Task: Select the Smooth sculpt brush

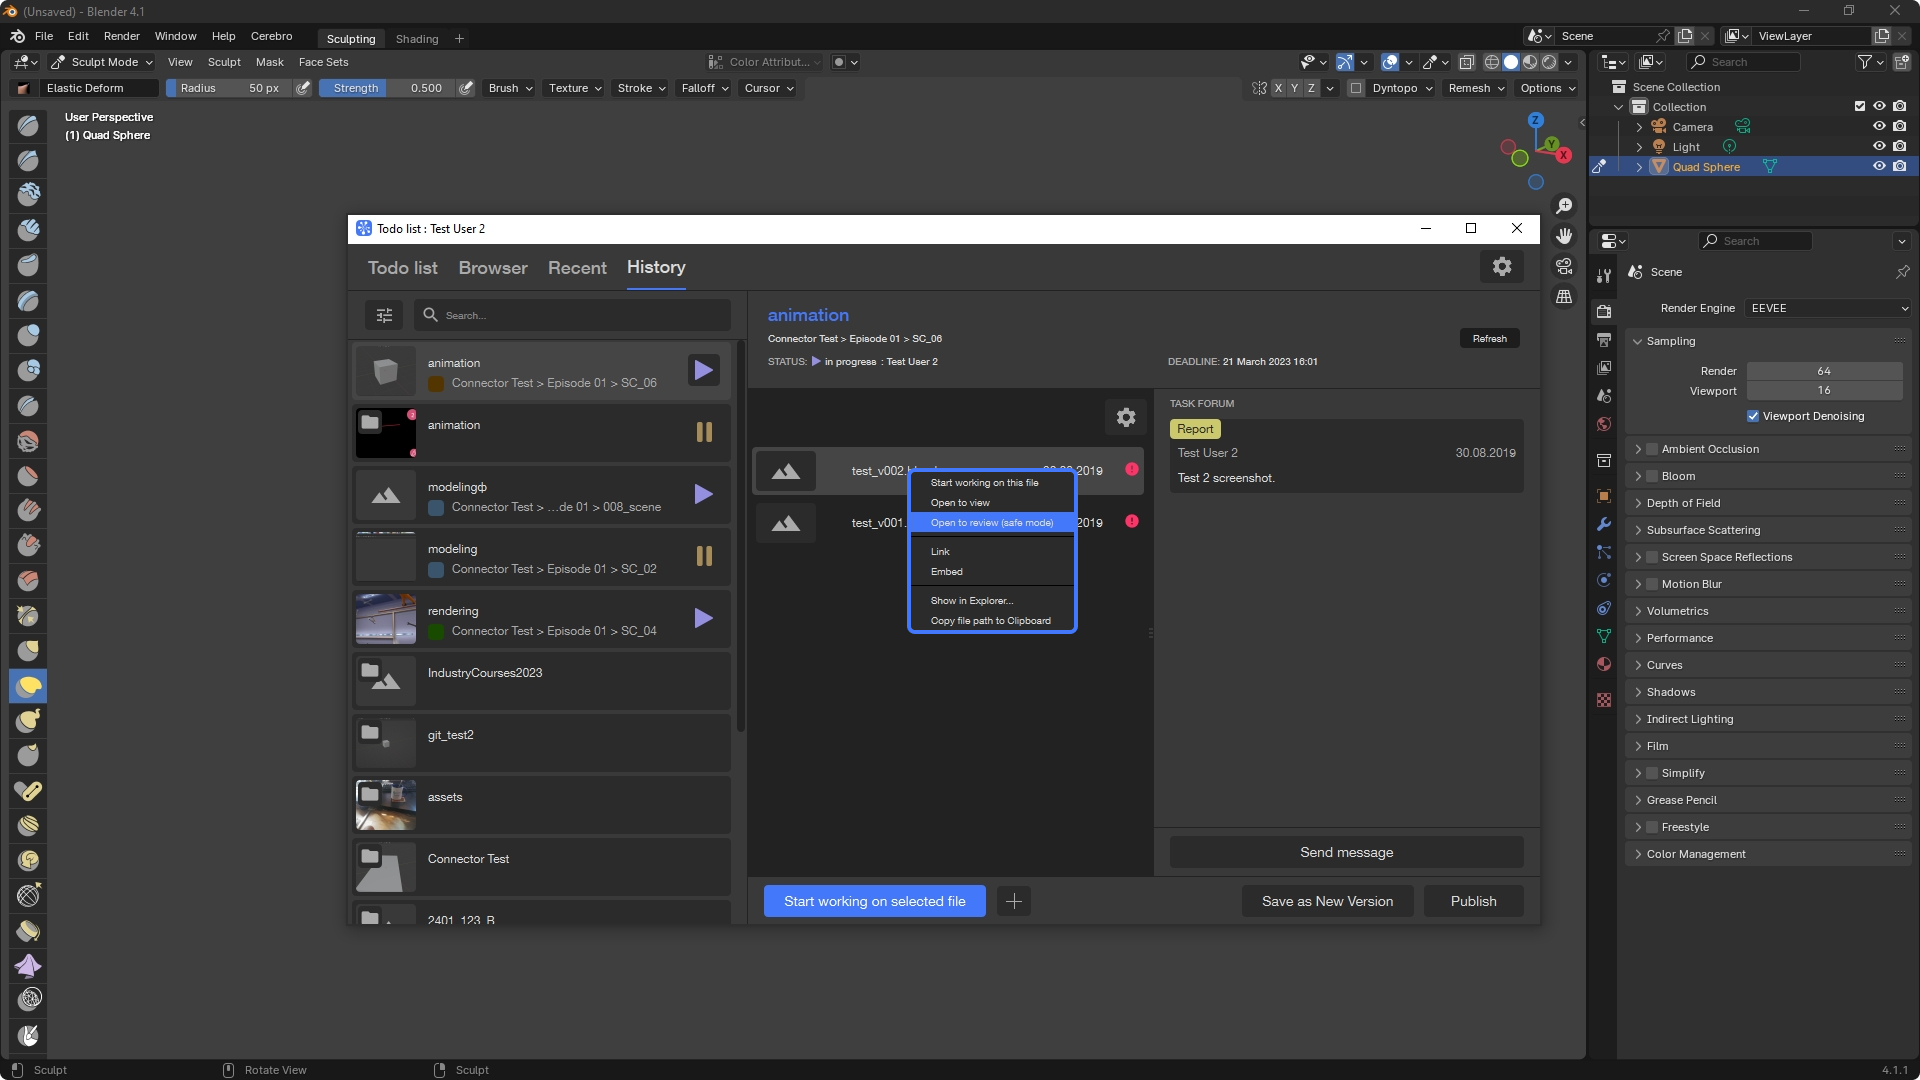Action: (28, 440)
